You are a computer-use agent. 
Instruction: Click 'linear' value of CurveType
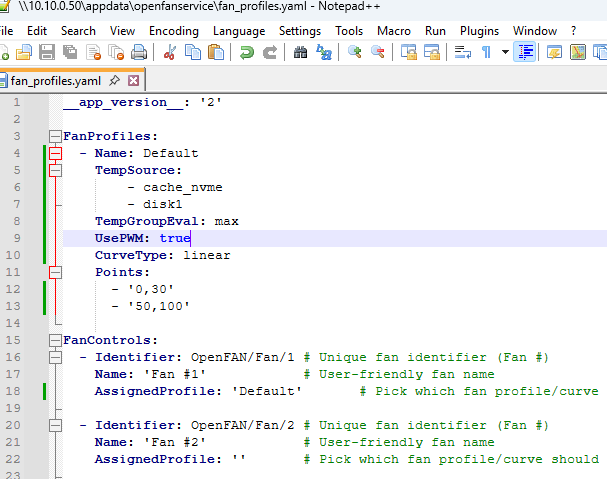click(207, 255)
